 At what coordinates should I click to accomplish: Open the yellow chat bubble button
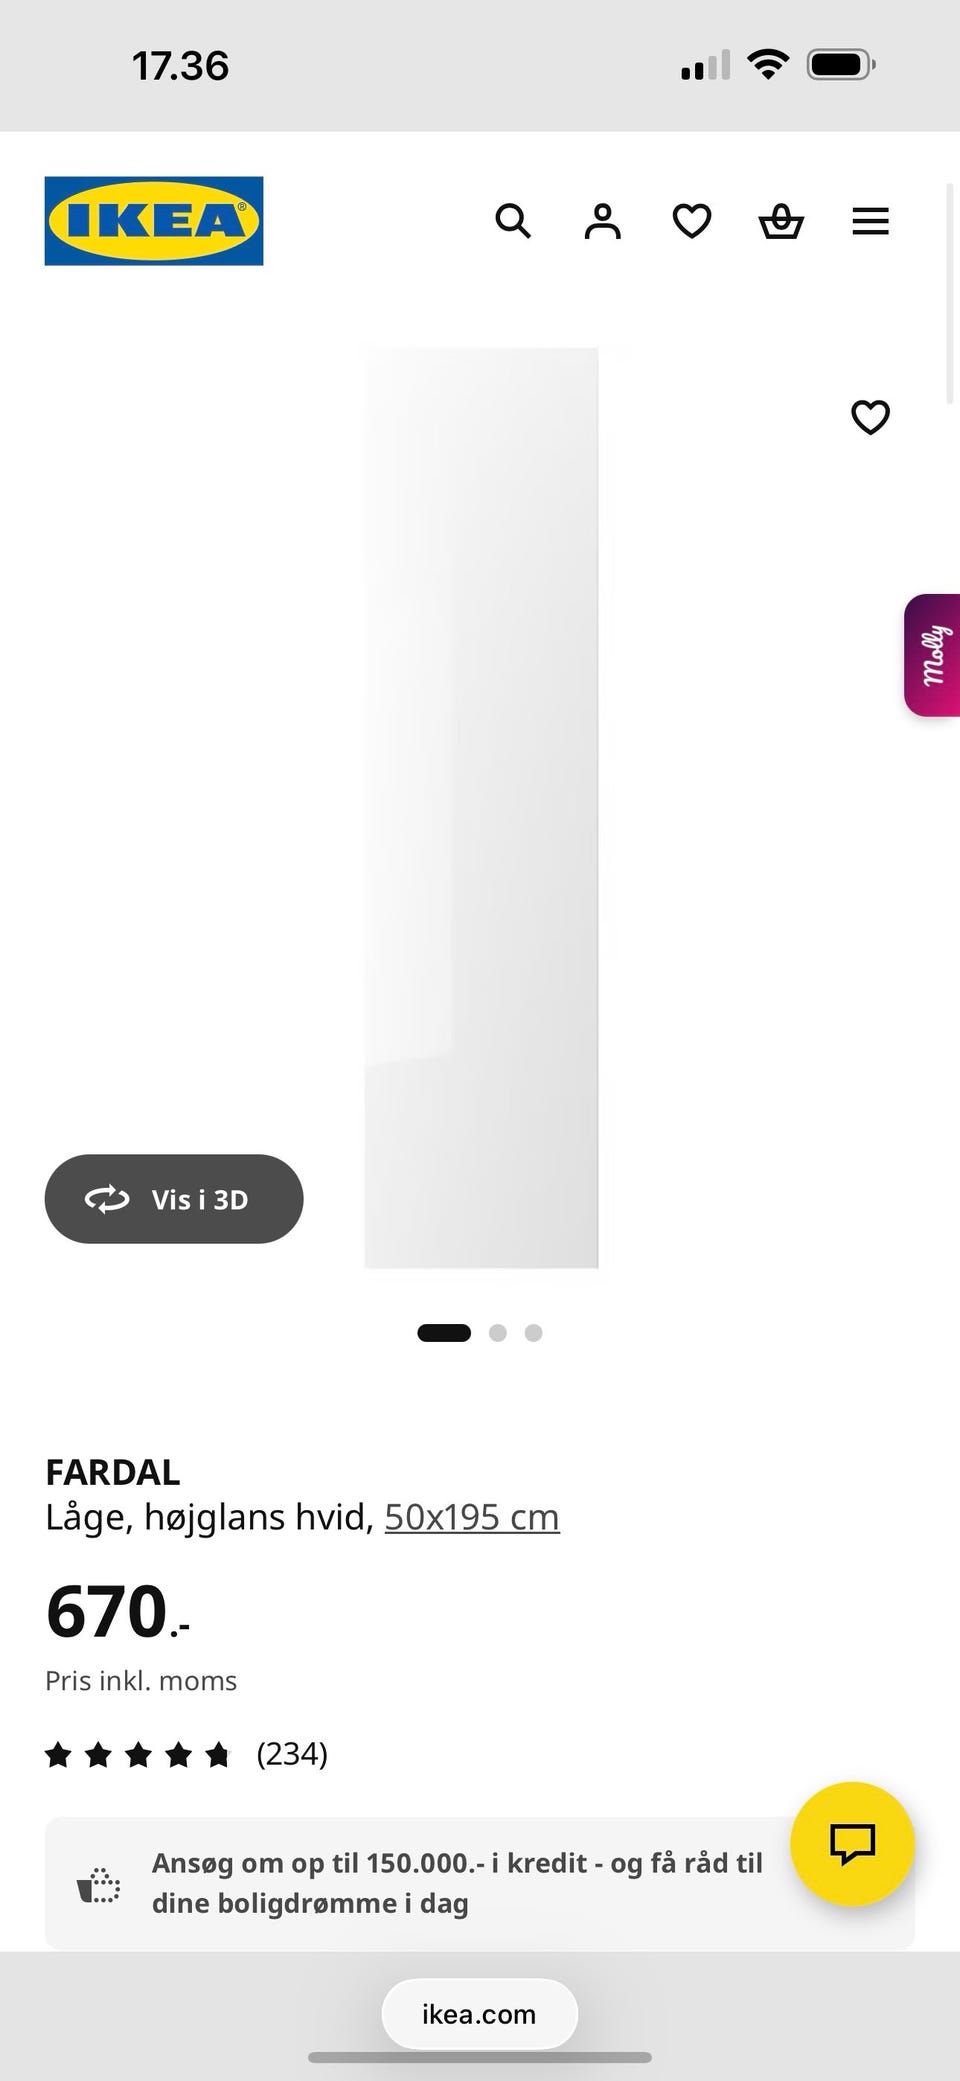pyautogui.click(x=852, y=1844)
